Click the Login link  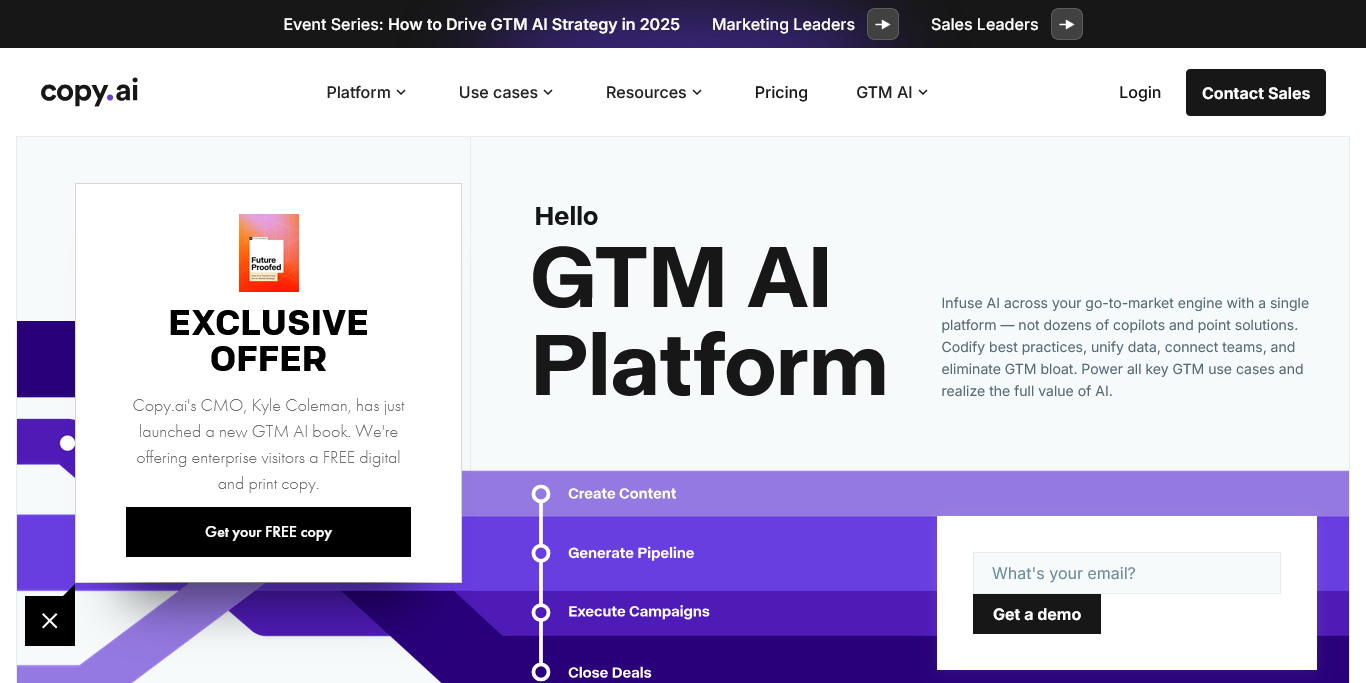pos(1140,92)
